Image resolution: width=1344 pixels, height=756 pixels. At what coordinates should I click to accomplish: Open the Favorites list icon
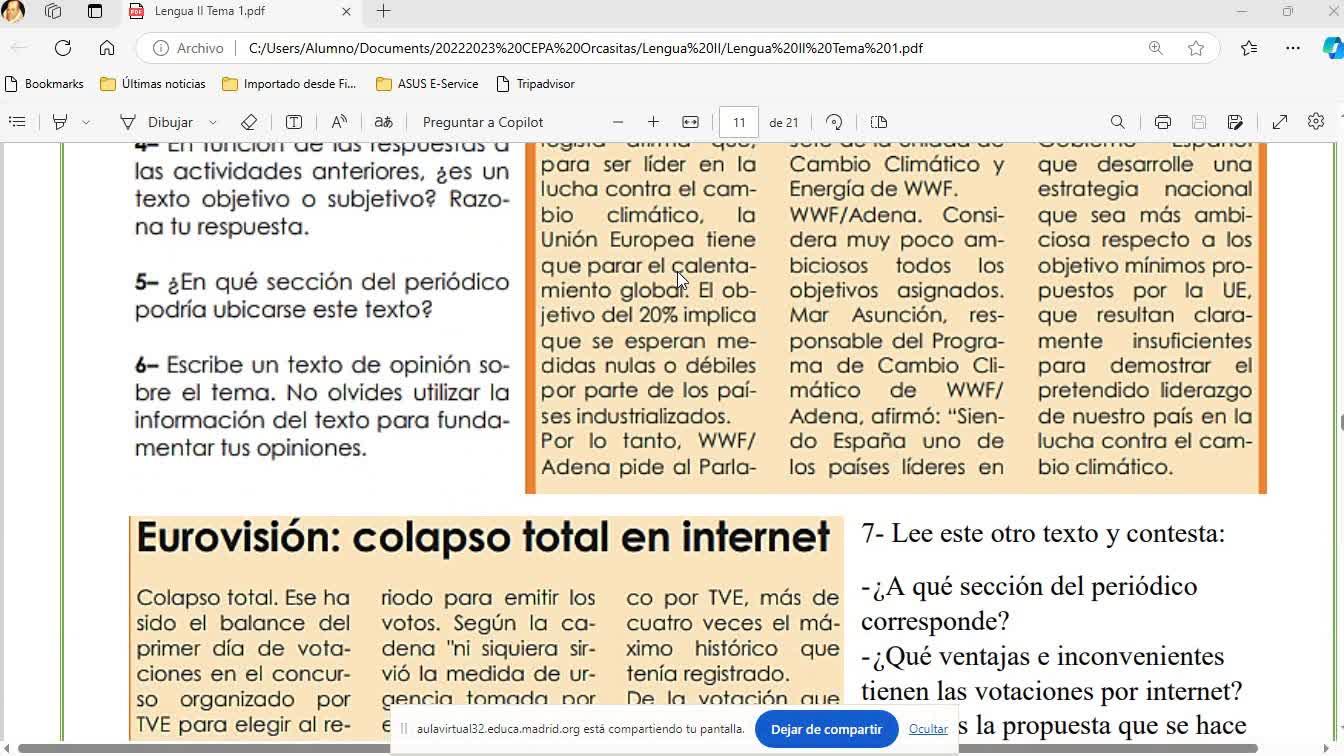point(1249,48)
